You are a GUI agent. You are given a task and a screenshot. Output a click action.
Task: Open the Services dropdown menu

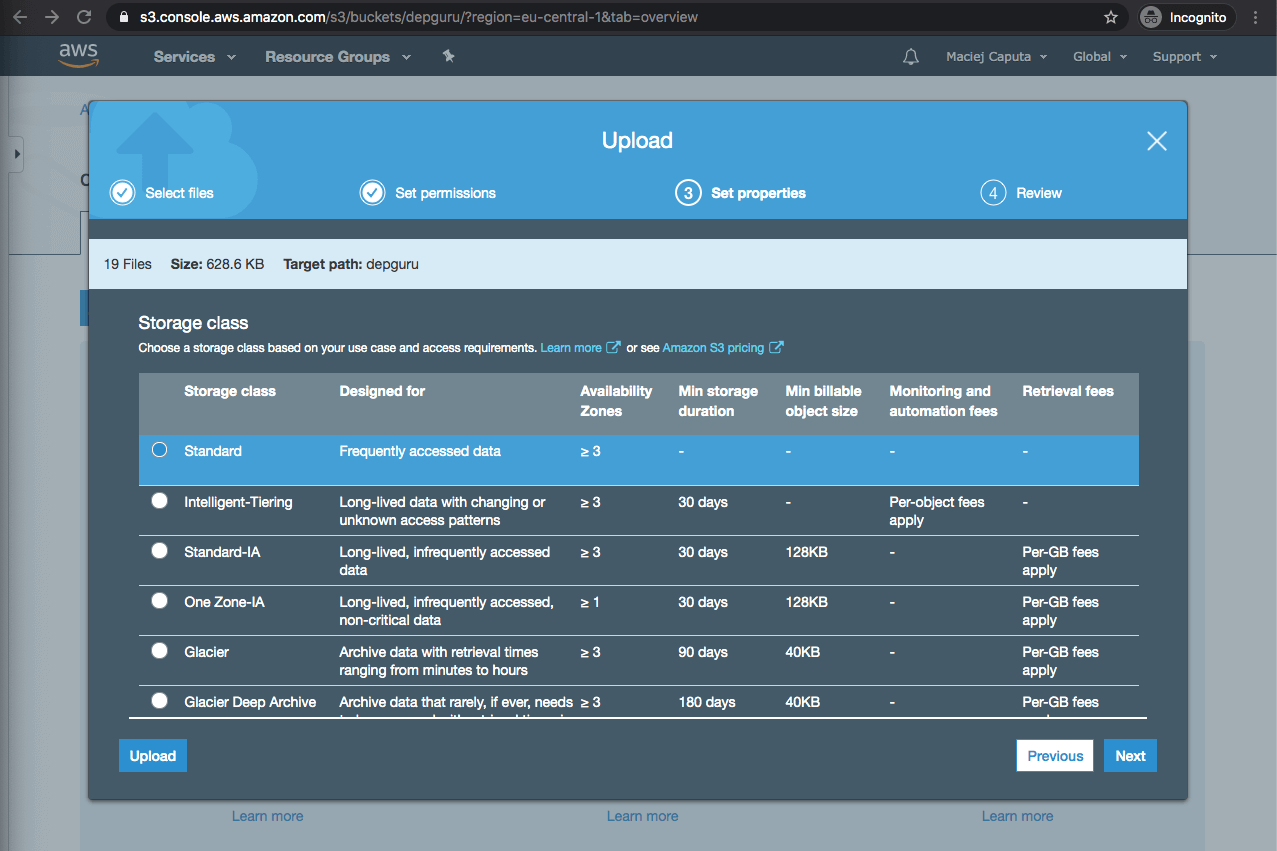pyautogui.click(x=194, y=57)
